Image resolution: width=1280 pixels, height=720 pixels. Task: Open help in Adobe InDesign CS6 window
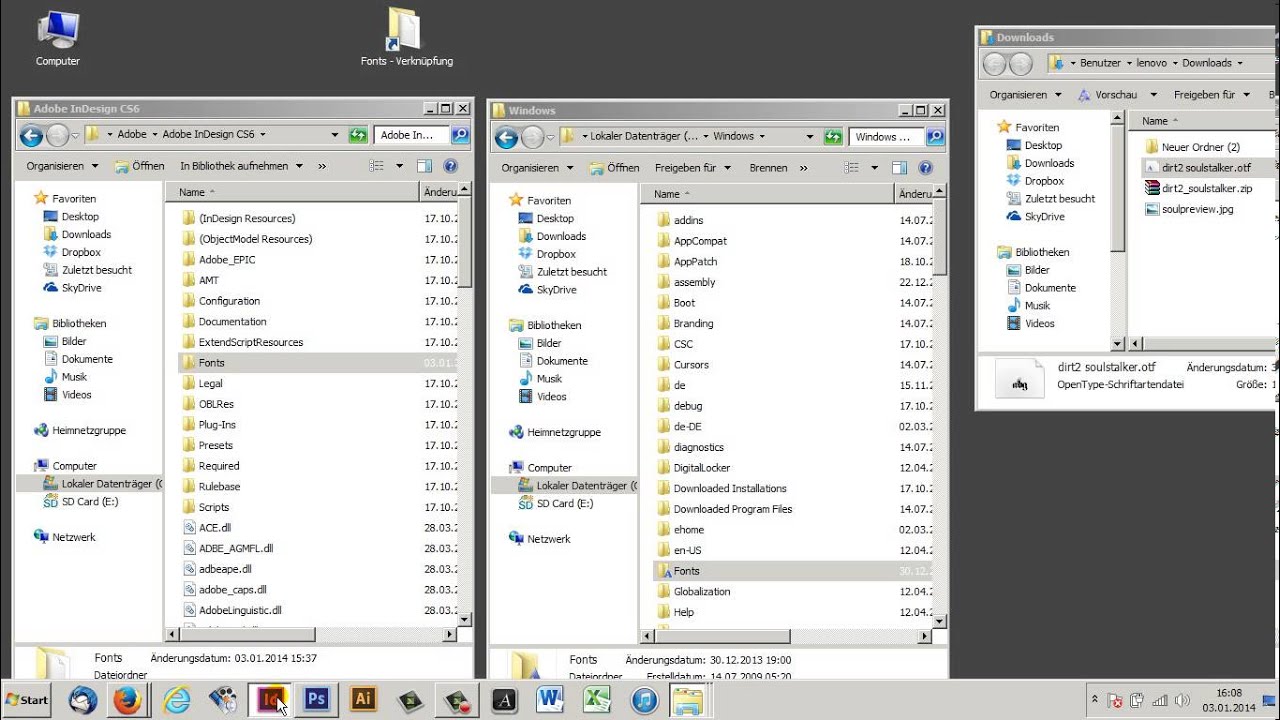coord(450,166)
